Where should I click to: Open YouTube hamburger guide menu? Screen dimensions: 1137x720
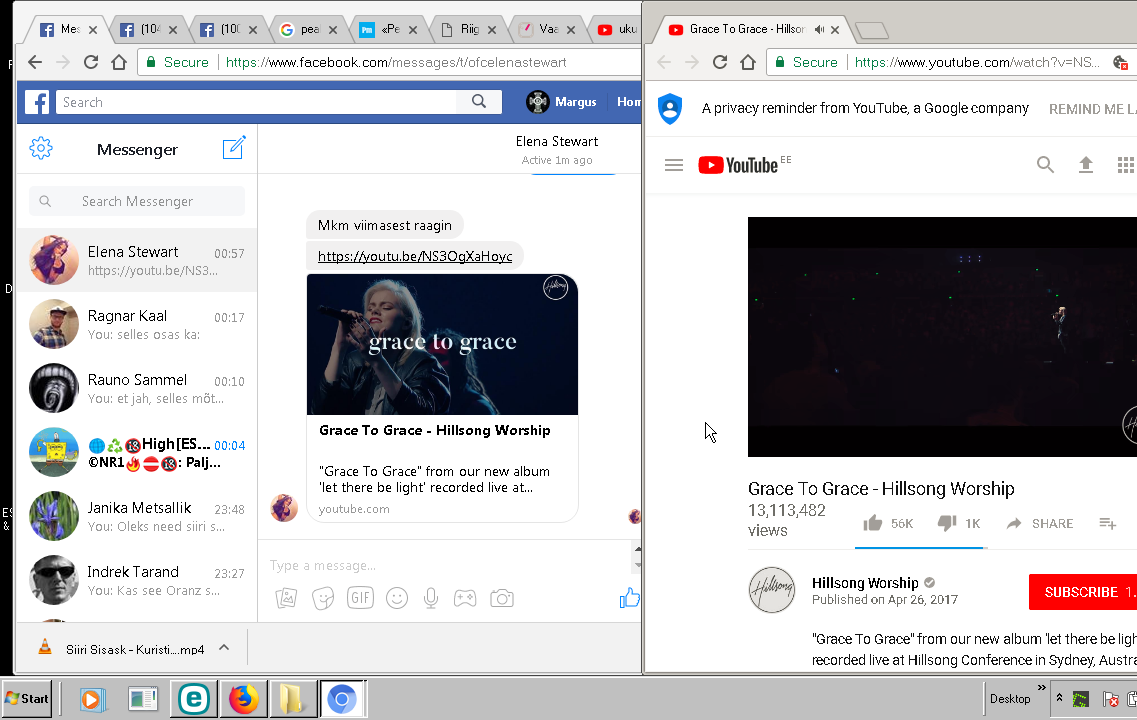674,165
